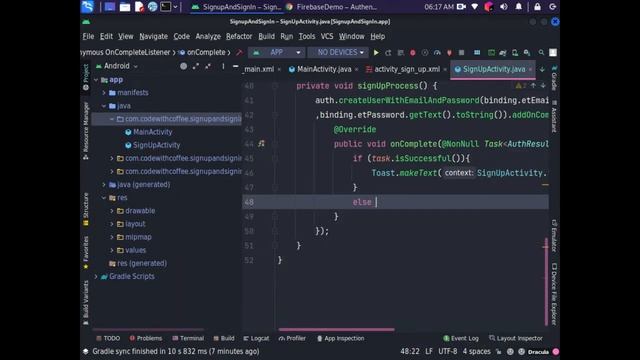
Task: Click the Stop square icon in the toolbar
Action: 462,53
